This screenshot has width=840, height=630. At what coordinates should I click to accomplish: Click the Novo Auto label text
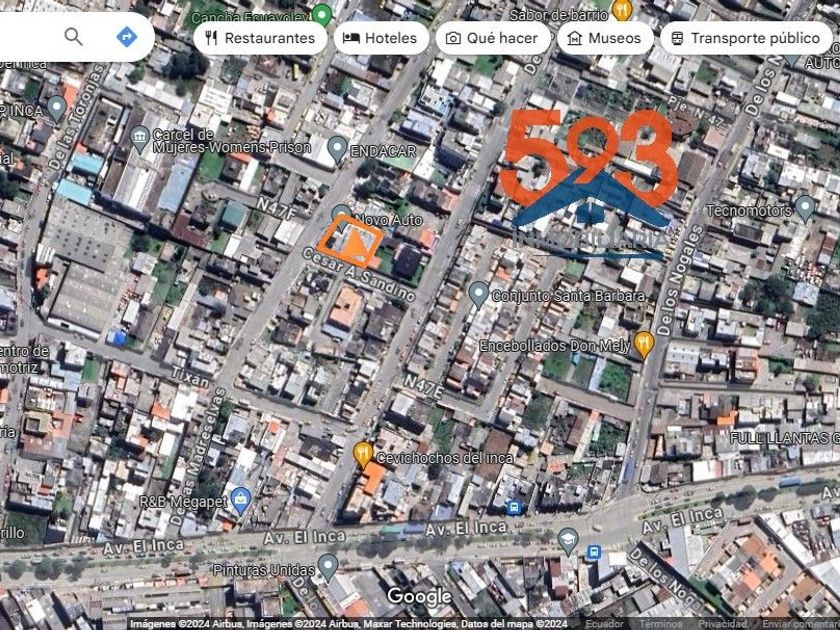click(389, 220)
